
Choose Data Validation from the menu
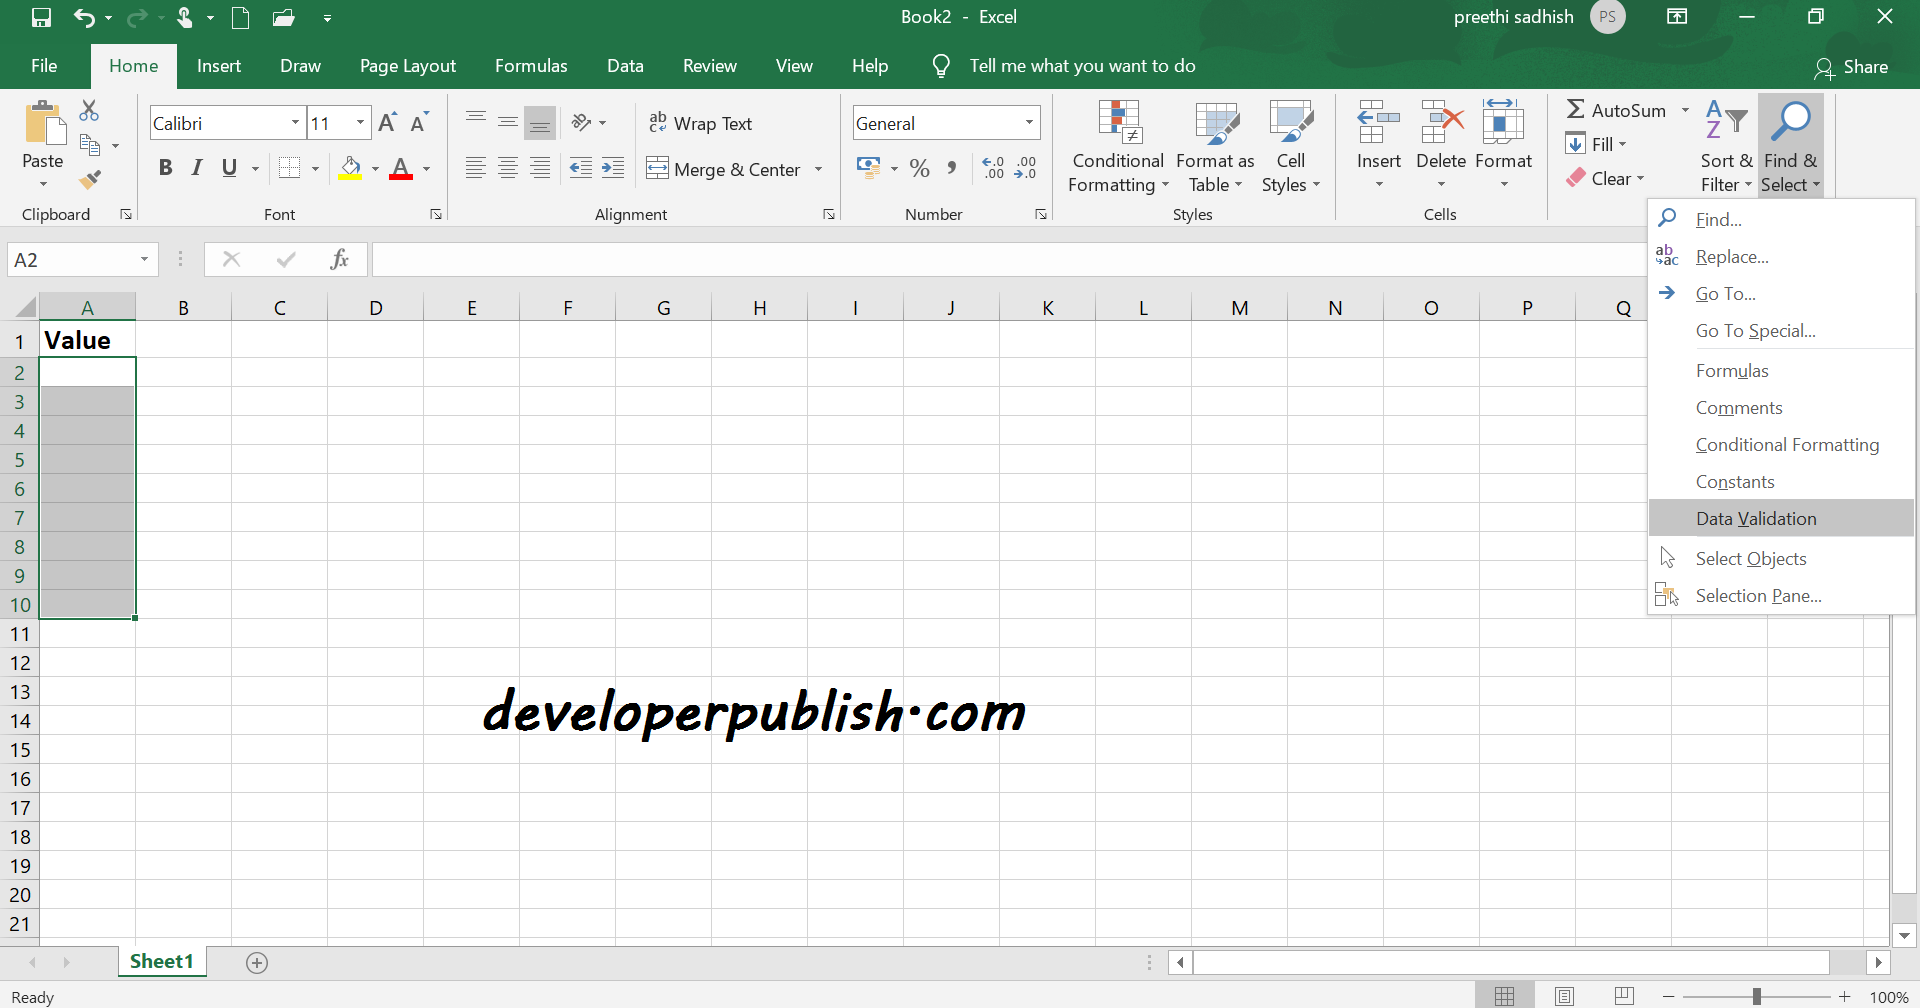coord(1756,518)
